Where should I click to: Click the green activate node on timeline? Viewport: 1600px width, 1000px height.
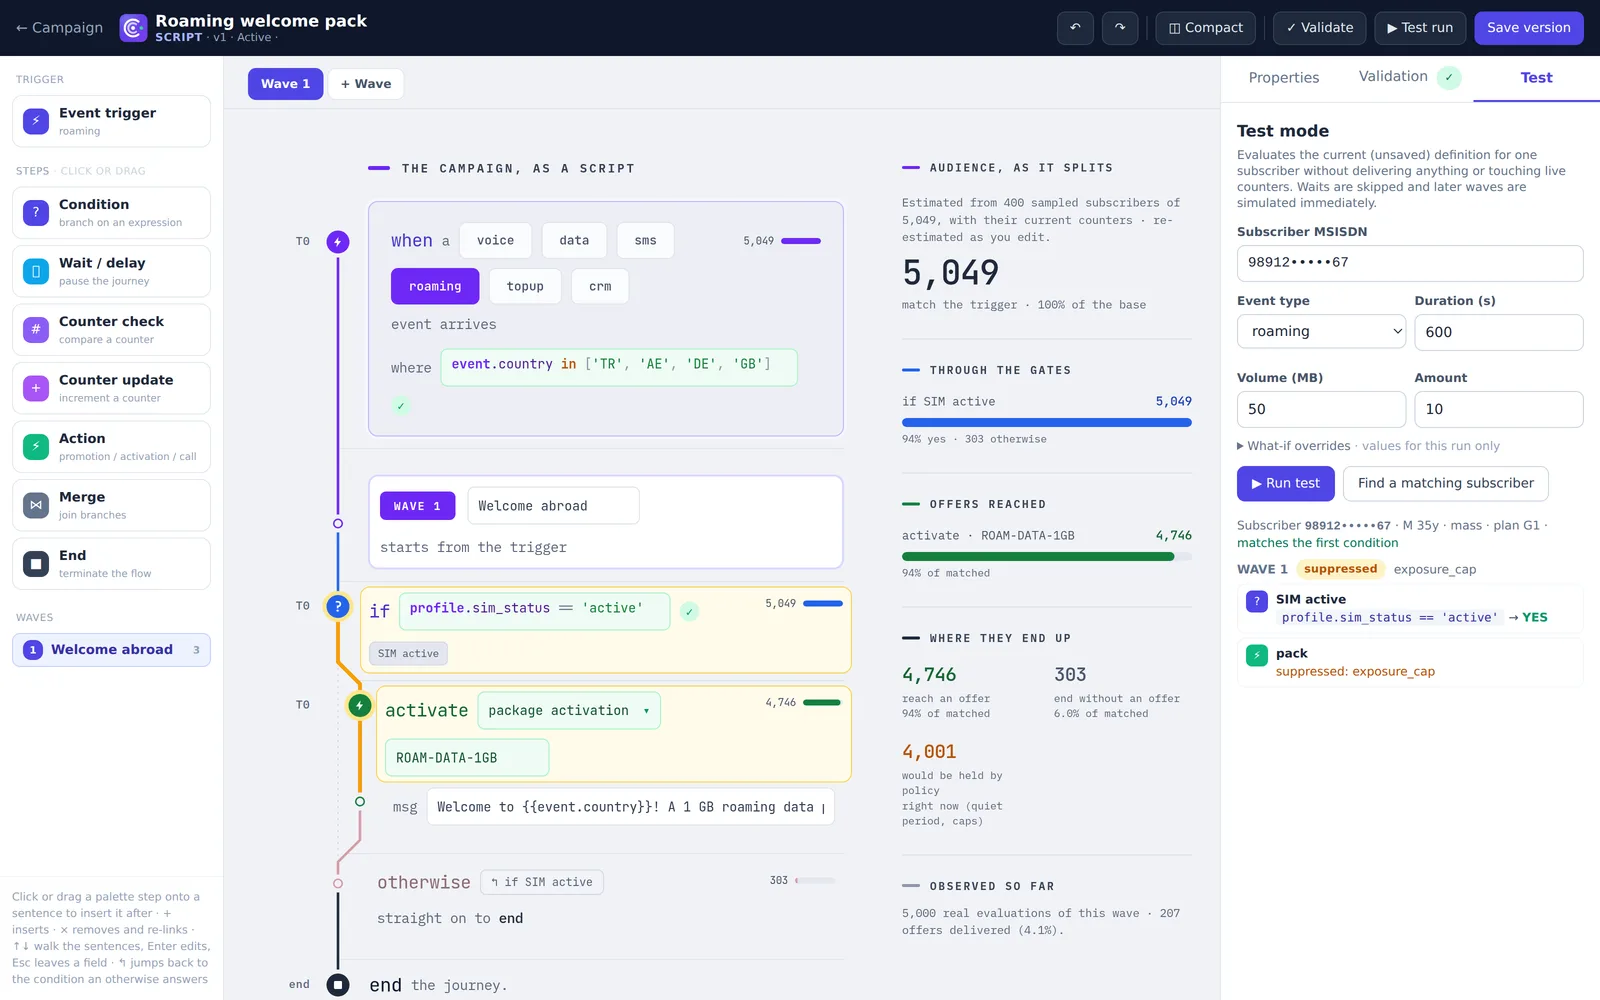[360, 705]
